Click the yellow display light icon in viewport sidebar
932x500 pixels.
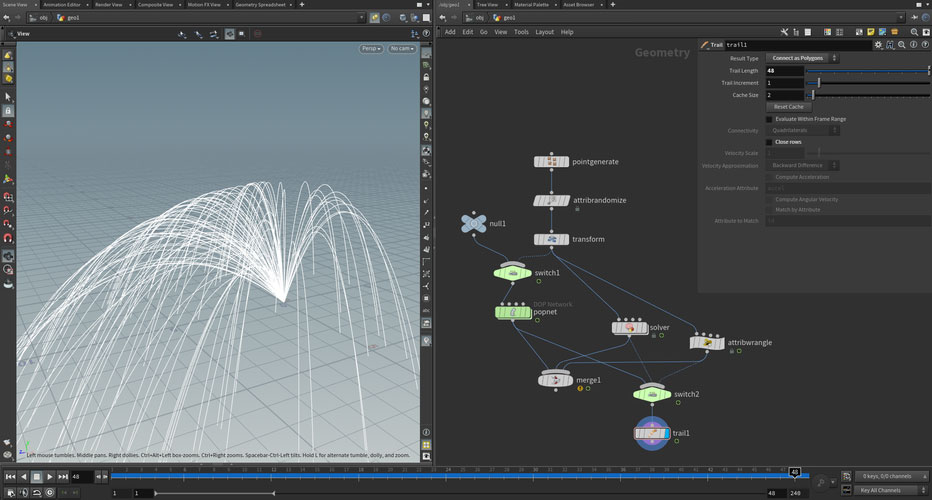[426, 125]
